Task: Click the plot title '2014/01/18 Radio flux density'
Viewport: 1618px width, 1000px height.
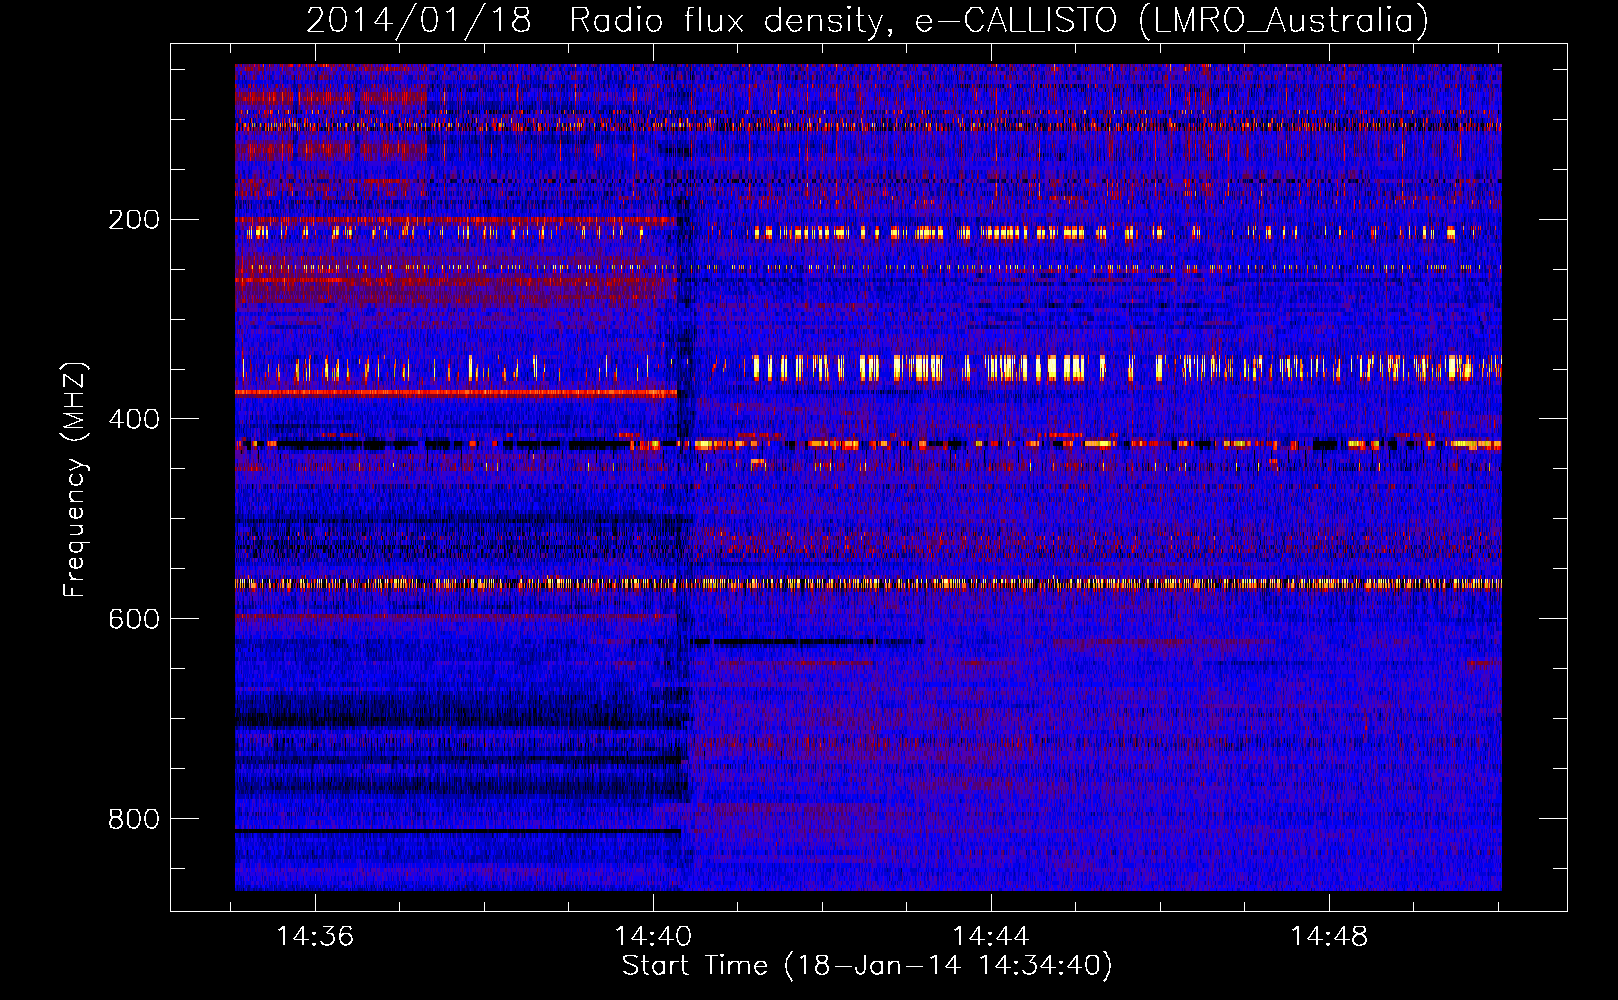Action: 867,21
